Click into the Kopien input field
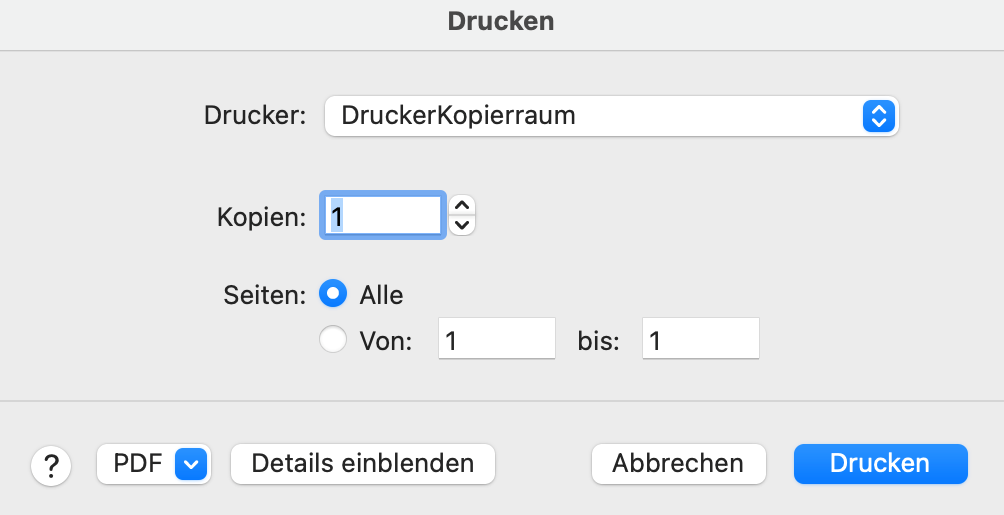Image resolution: width=1004 pixels, height=515 pixels. 382,215
